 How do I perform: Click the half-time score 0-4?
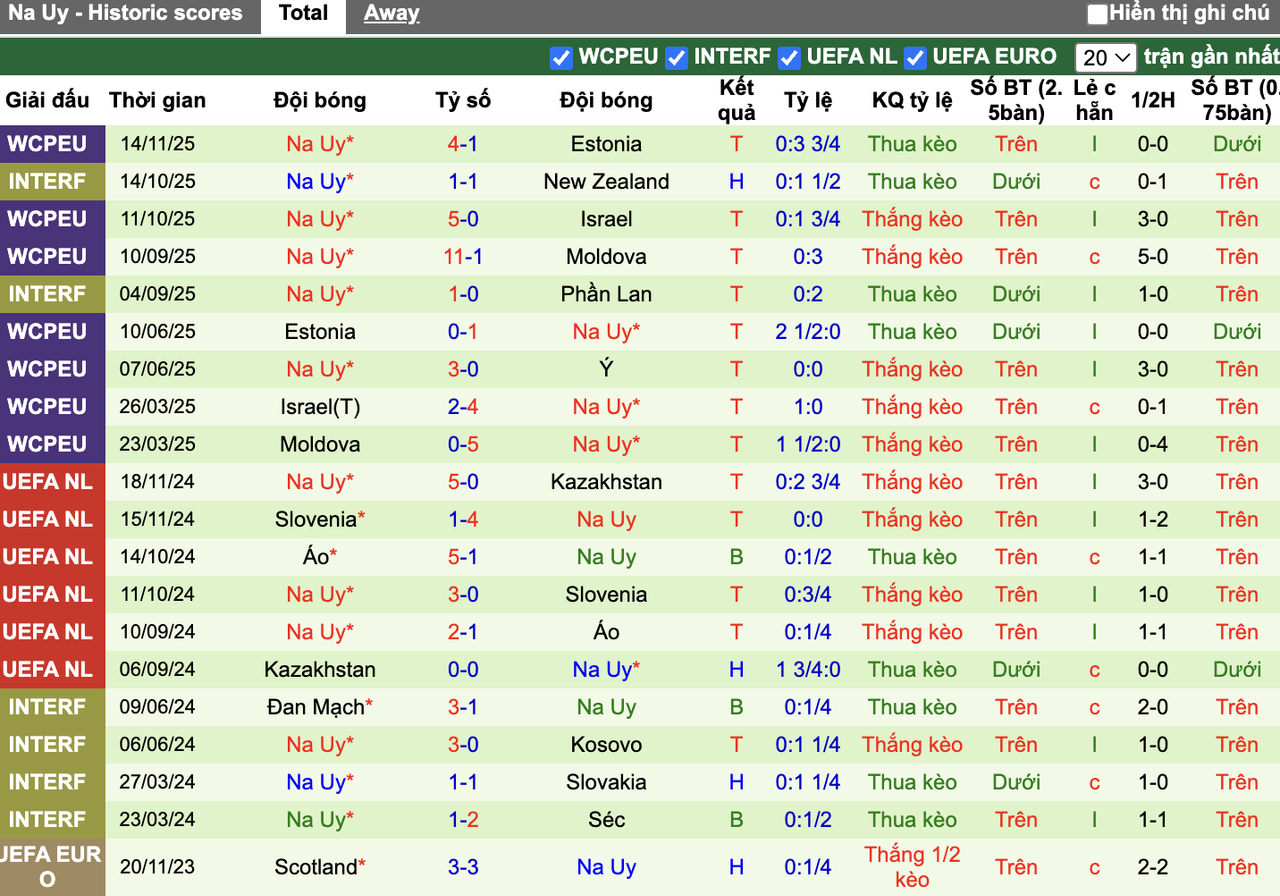coord(1153,444)
